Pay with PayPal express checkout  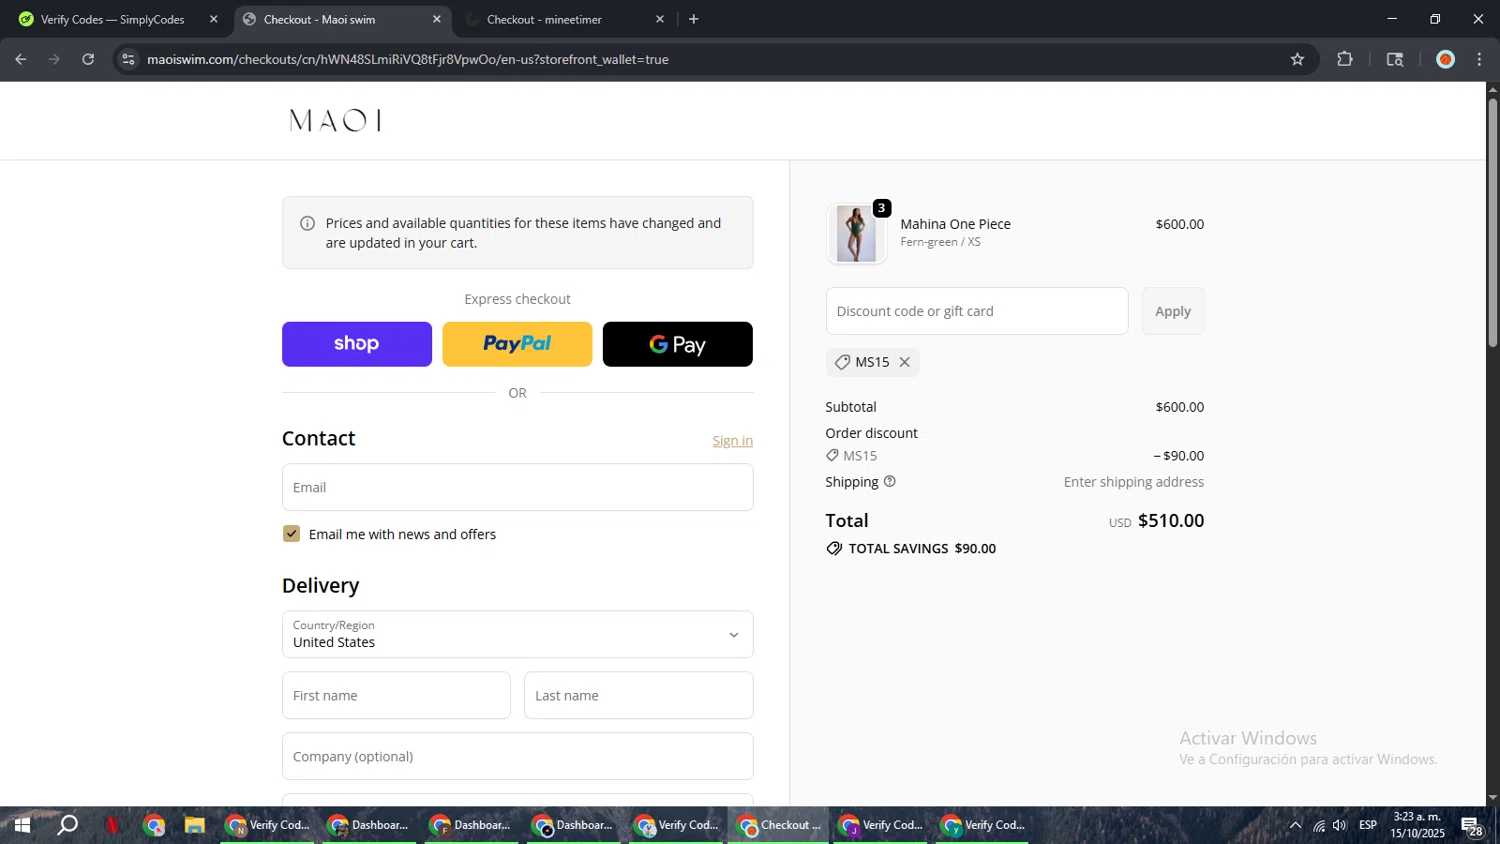(x=517, y=344)
